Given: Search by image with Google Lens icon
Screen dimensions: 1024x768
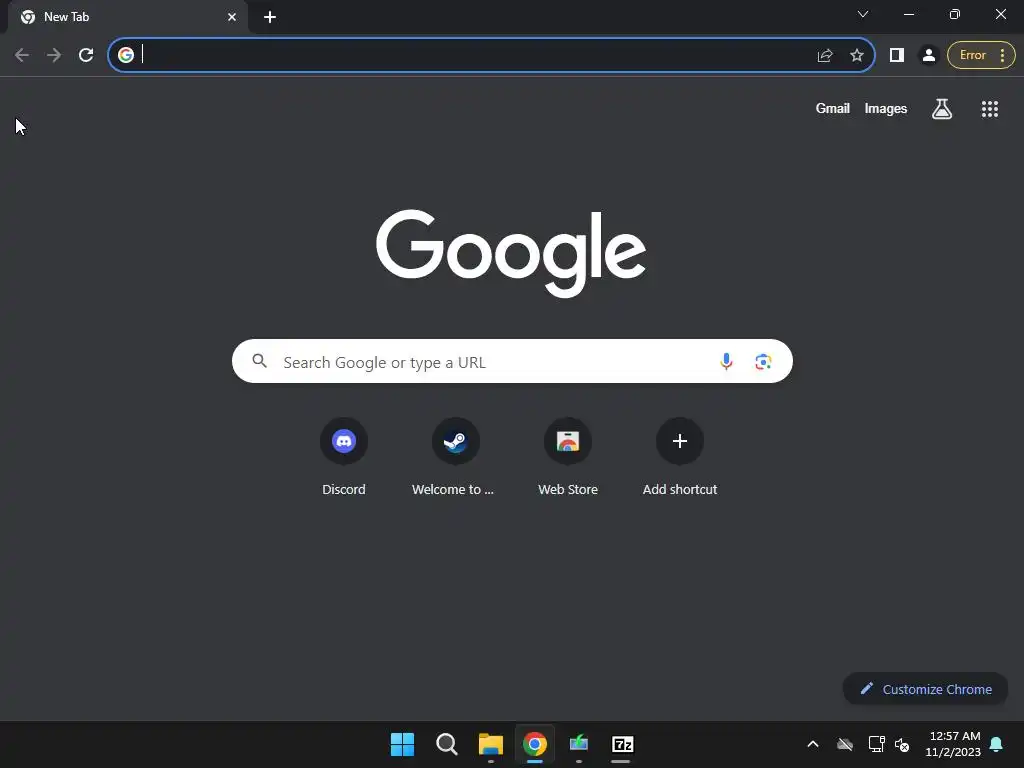Looking at the screenshot, I should pos(763,361).
